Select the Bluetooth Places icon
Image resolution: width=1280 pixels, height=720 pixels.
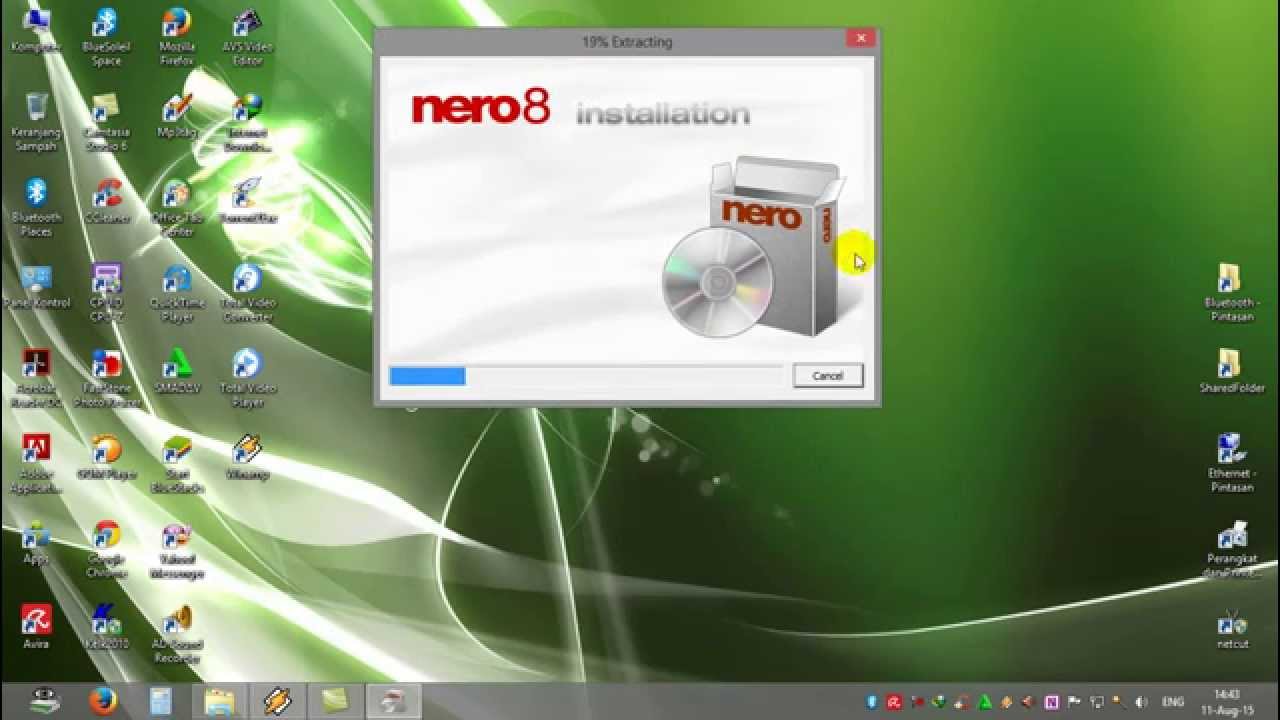point(36,208)
